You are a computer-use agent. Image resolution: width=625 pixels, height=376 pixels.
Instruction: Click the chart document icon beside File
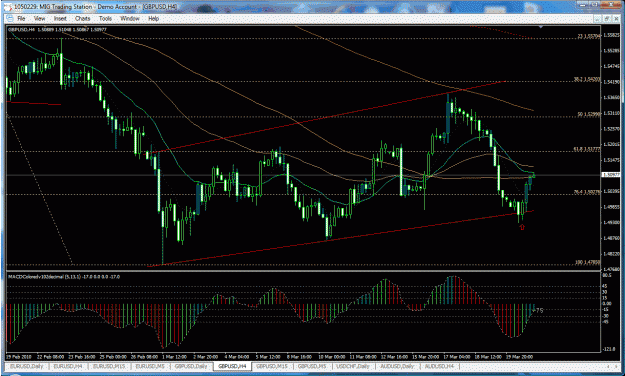tap(10, 18)
